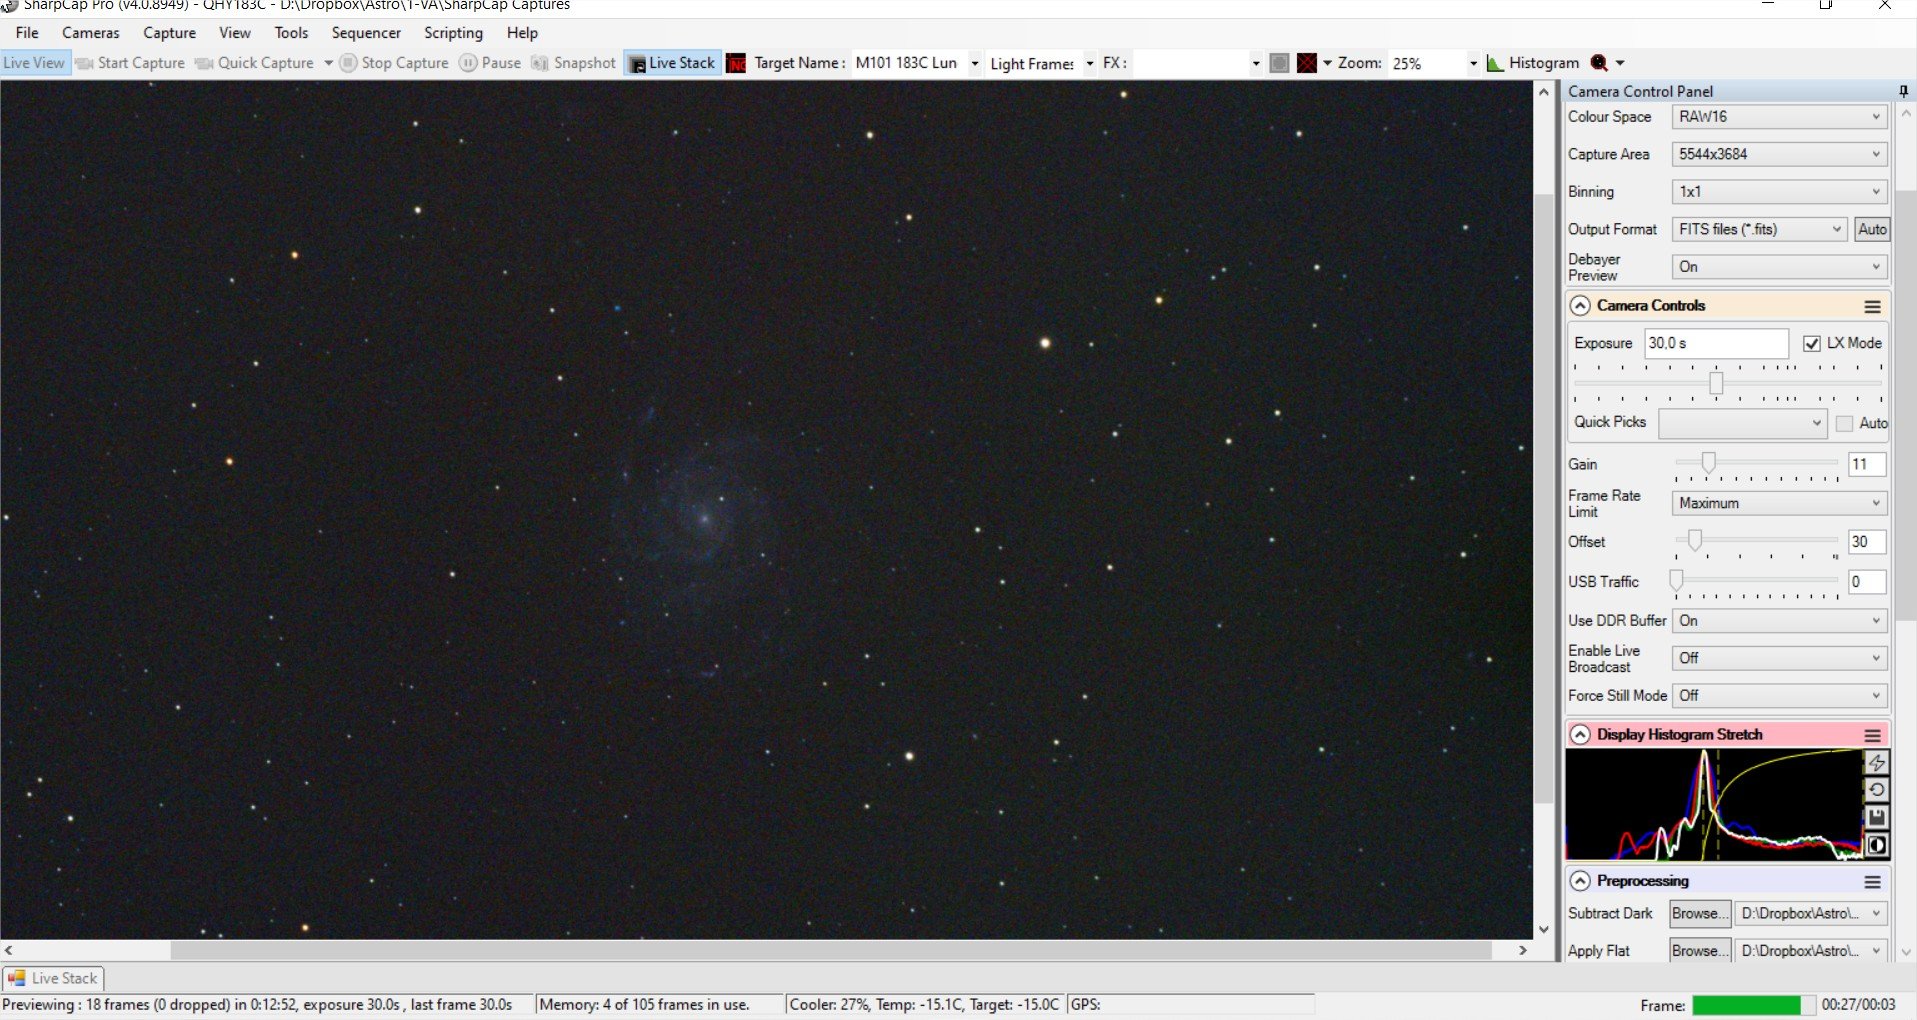
Task: Toggle the Live Stack toolbar button
Action: point(672,63)
